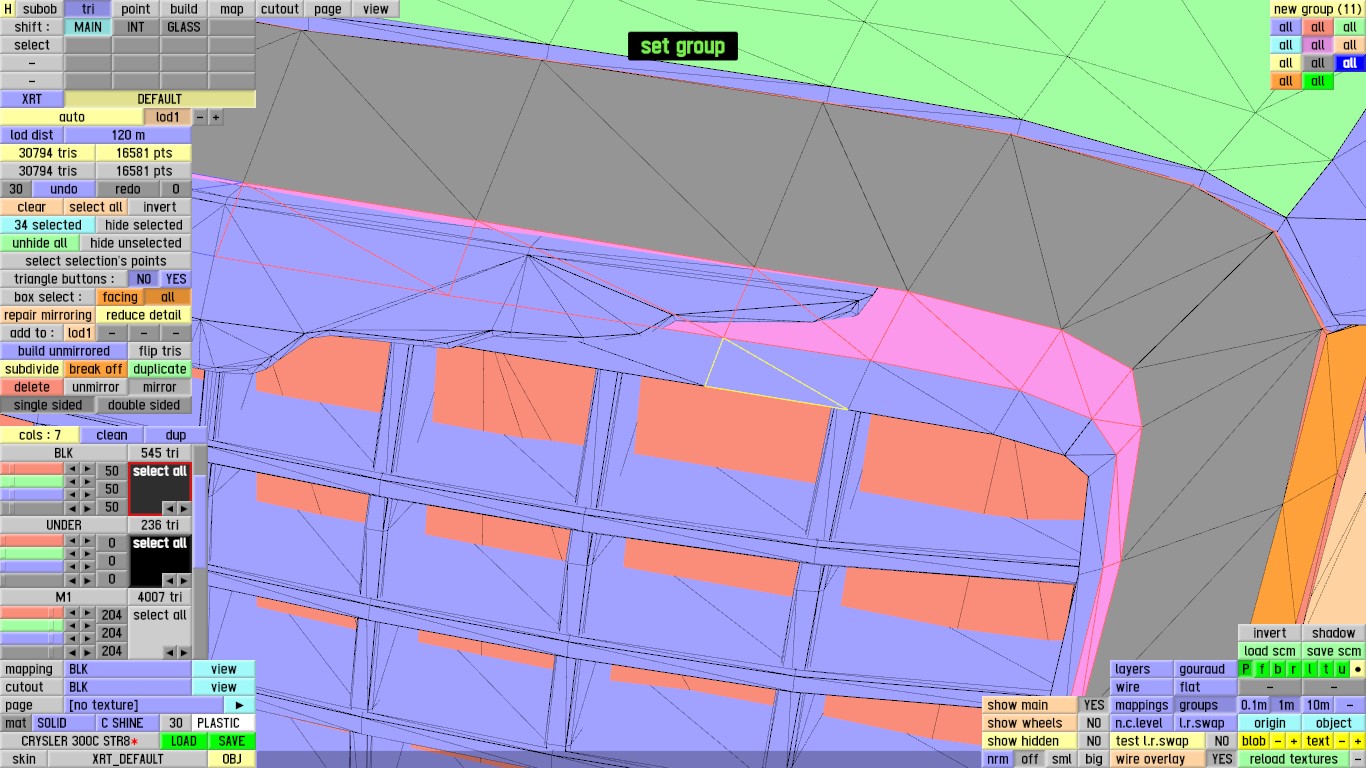
Task: Toggle wire overlay YES setting
Action: pos(1221,759)
